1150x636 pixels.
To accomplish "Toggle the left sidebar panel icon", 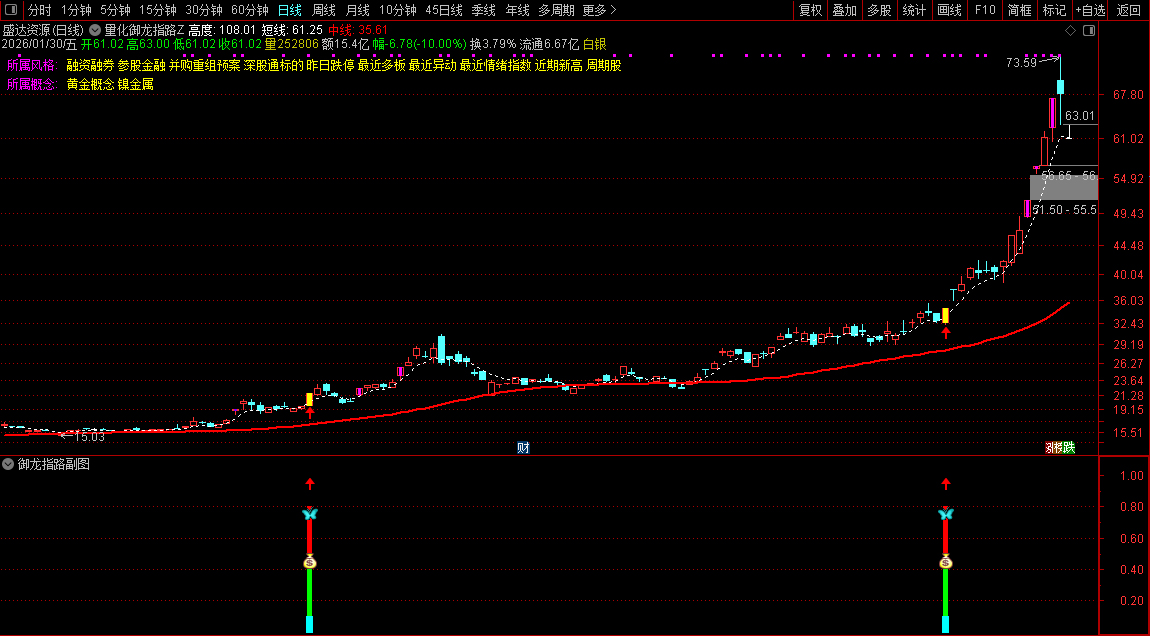I will [11, 10].
